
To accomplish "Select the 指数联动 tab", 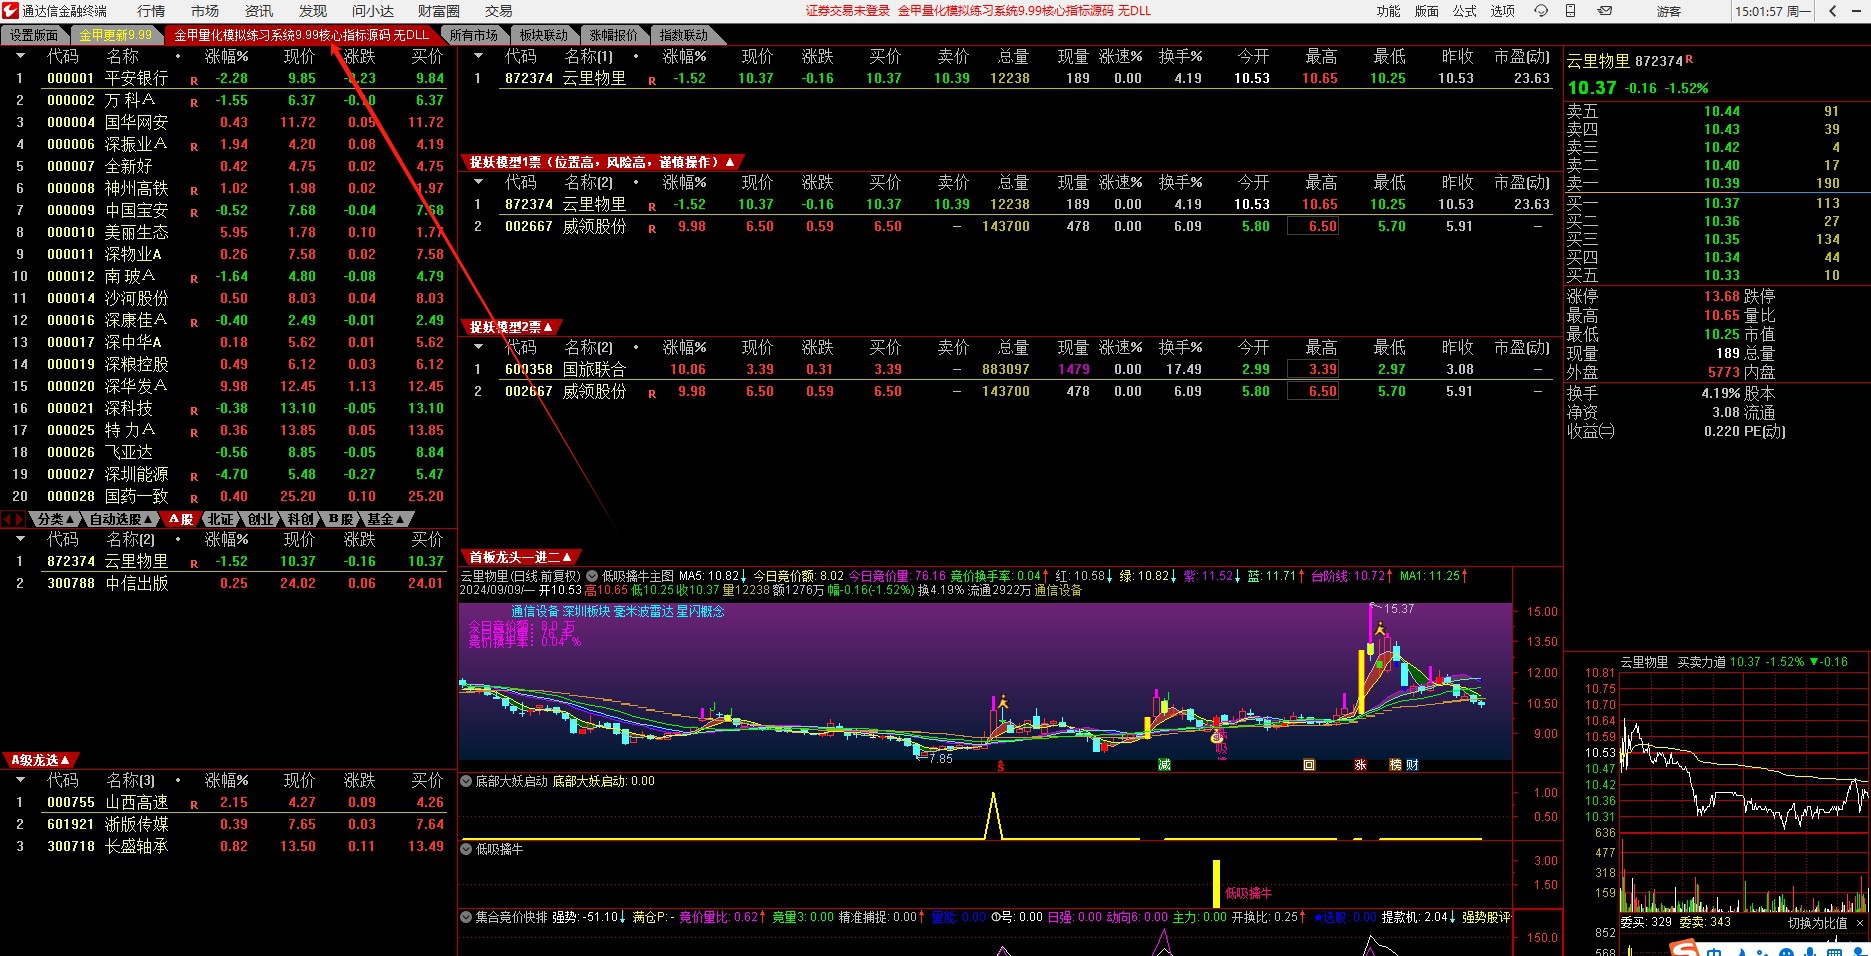I will [x=683, y=35].
